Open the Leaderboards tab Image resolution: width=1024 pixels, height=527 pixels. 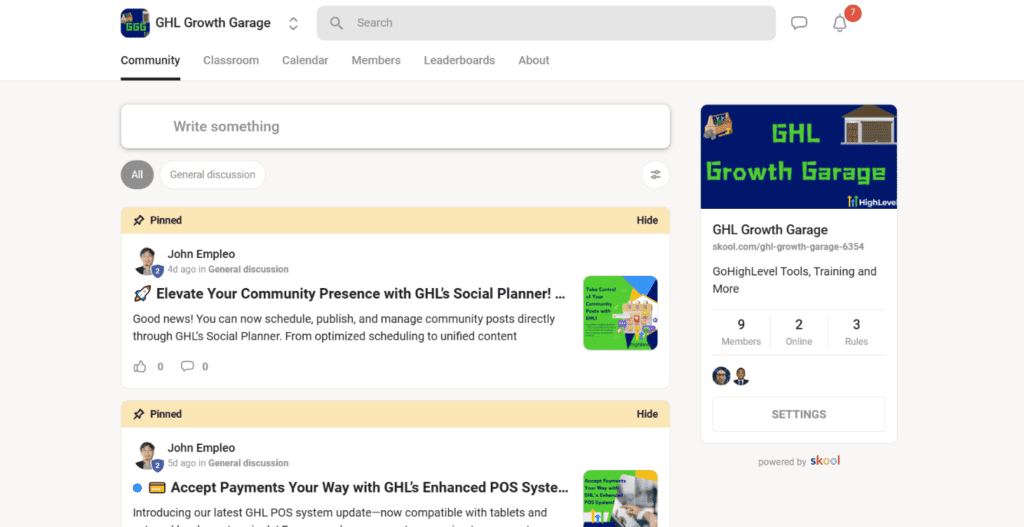coord(459,60)
